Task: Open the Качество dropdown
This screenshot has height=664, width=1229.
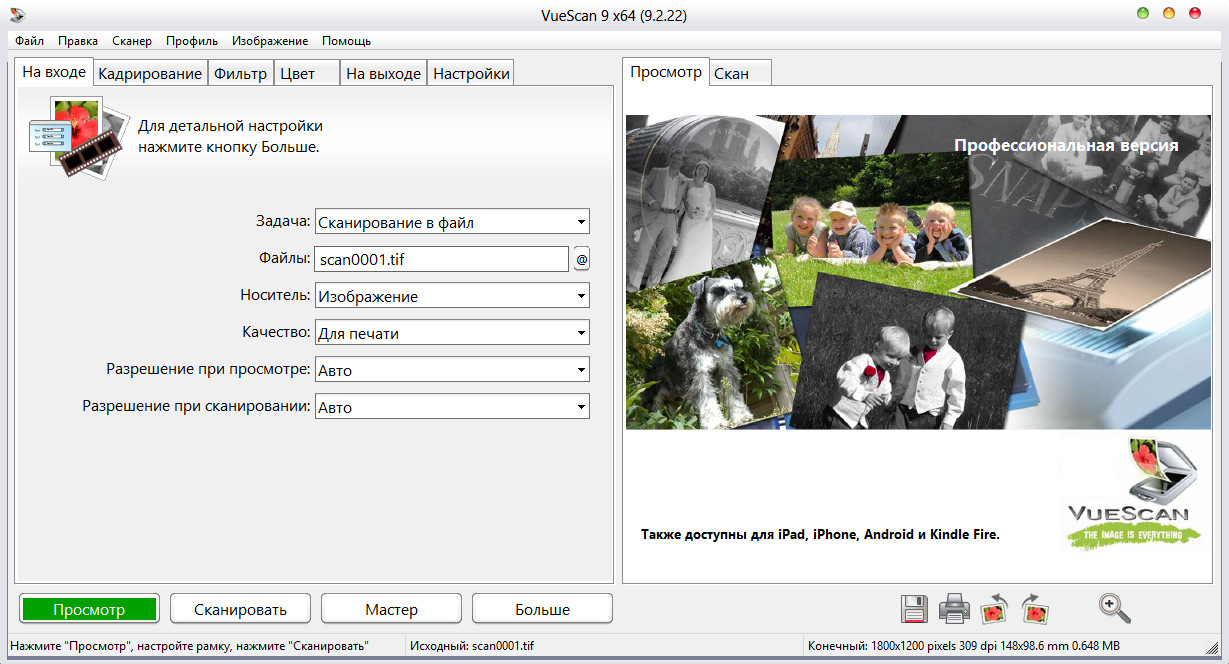Action: (452, 333)
